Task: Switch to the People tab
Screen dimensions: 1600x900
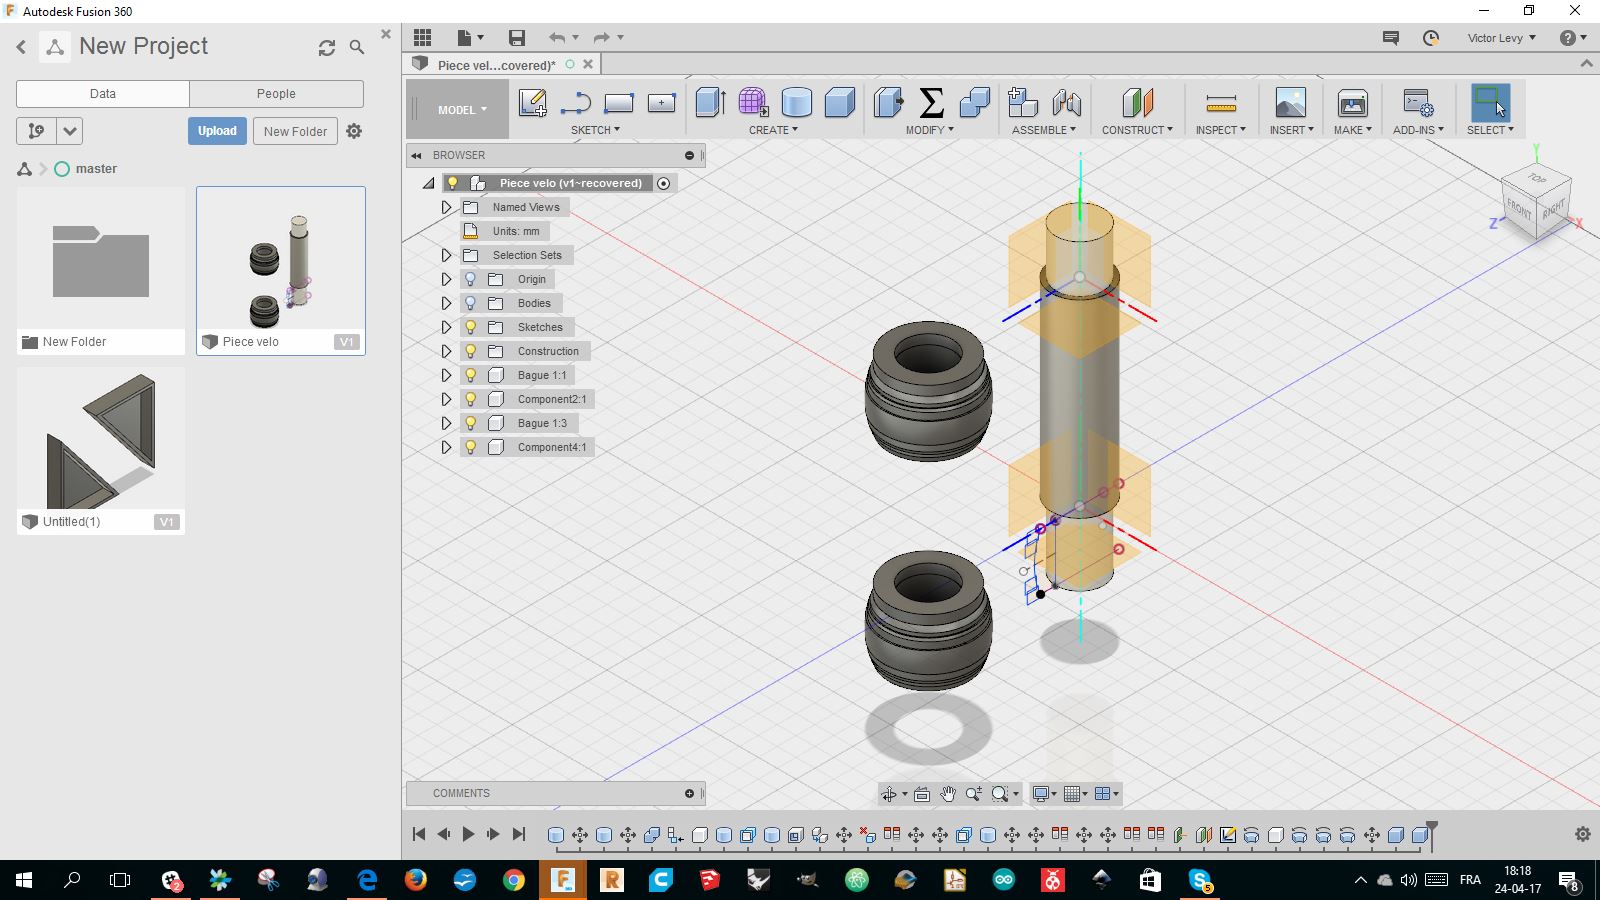Action: (x=276, y=94)
